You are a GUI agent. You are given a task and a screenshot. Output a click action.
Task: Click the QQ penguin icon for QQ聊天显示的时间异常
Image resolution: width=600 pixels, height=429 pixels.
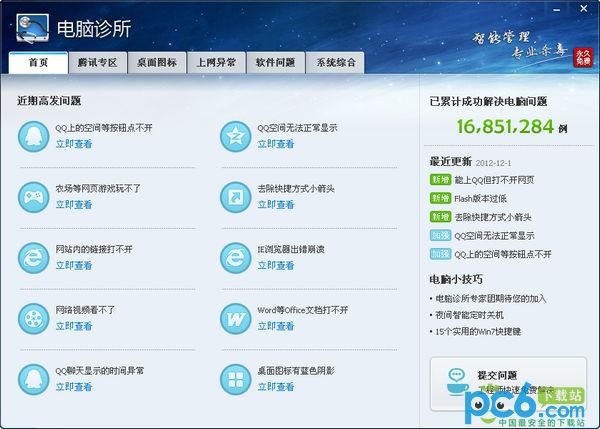(34, 379)
